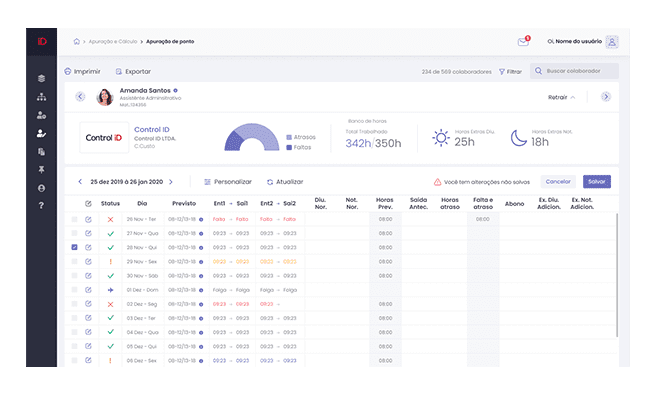Advance to the next date period
This screenshot has height=394, width=653.
171,182
